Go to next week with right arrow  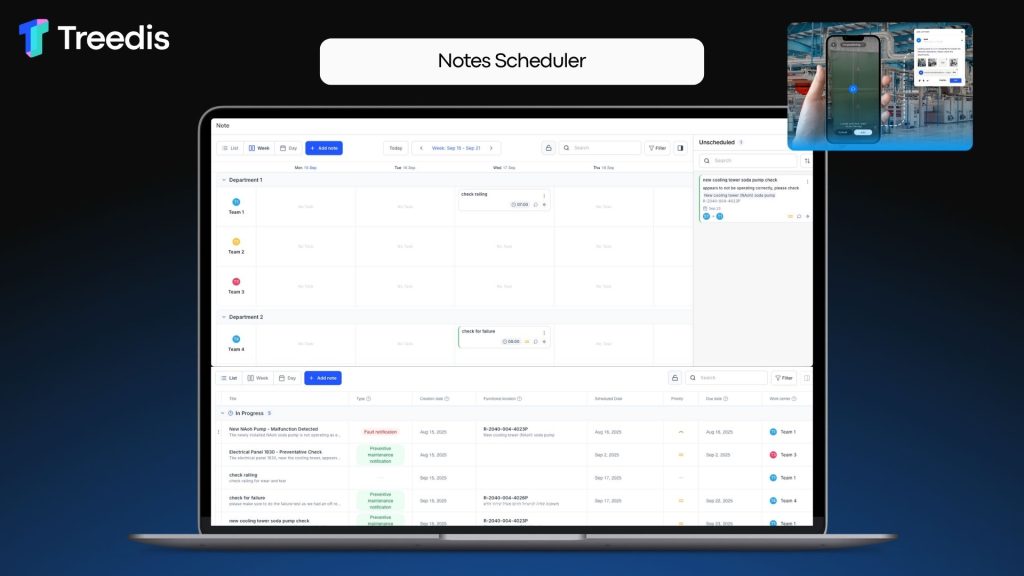491,148
